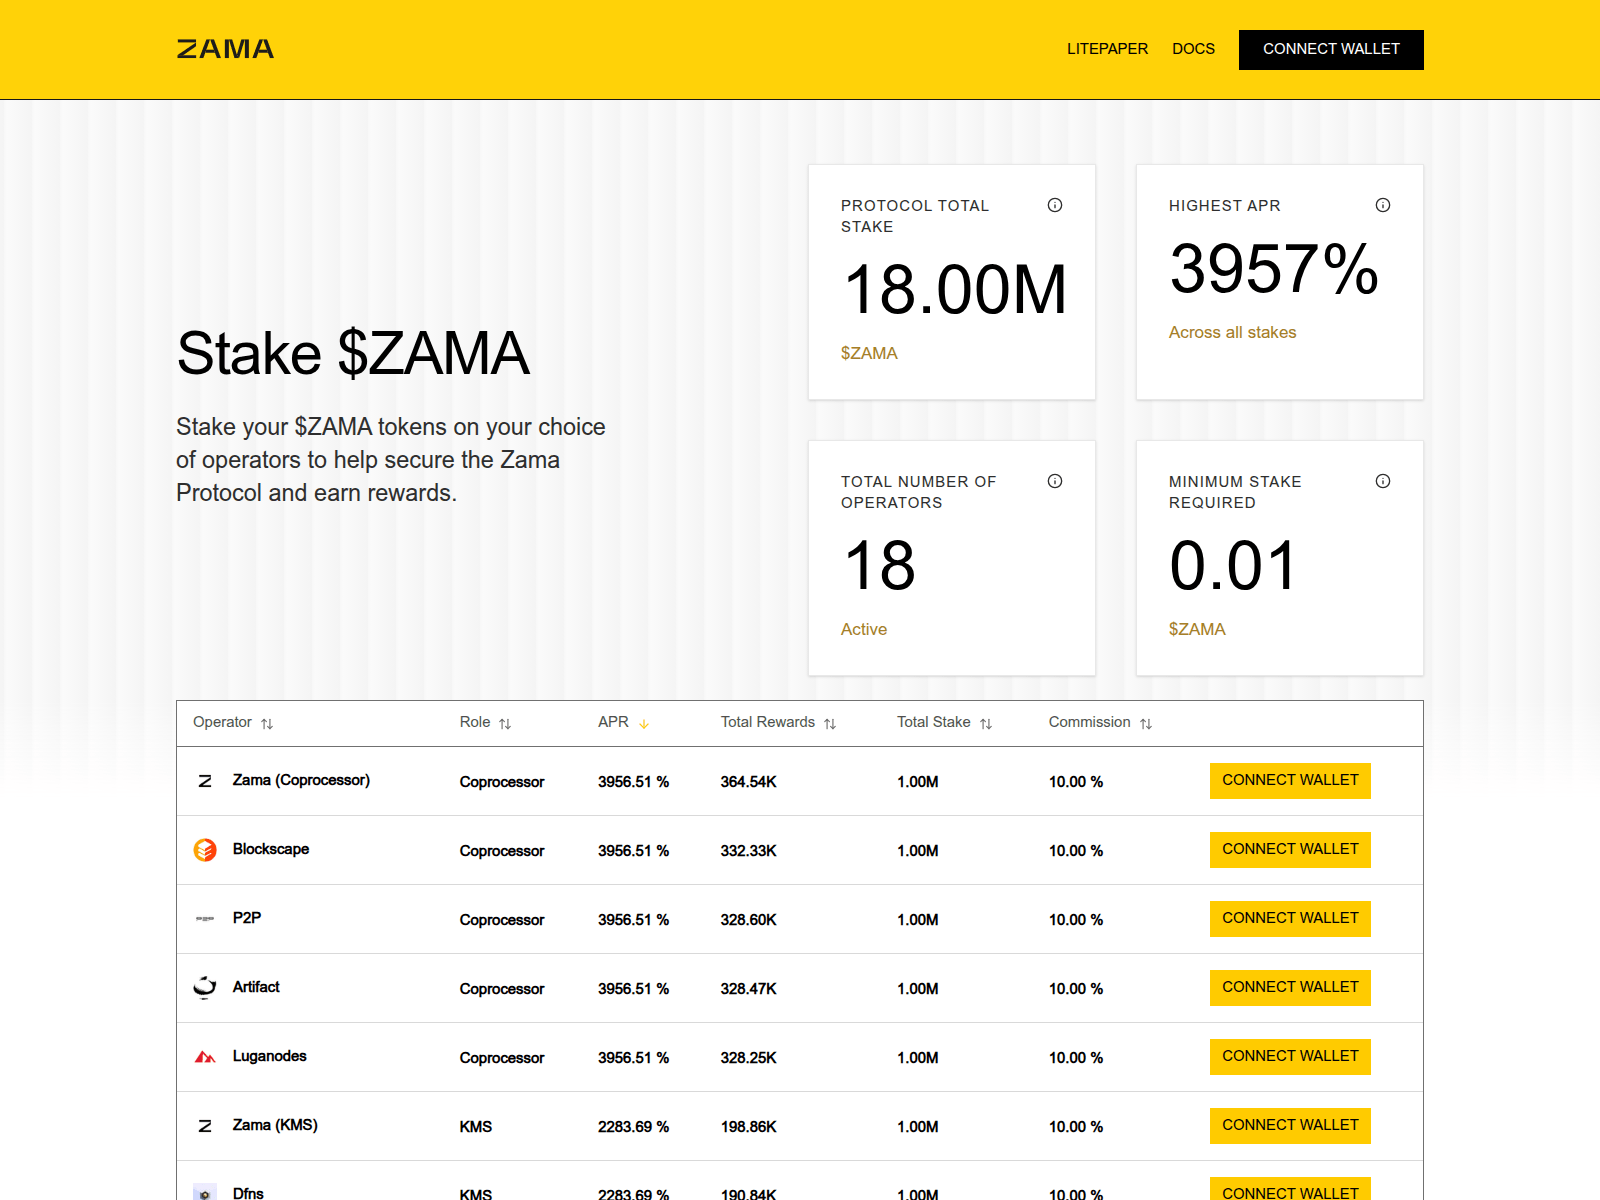Click the 18.00M protocol stake figure
Viewport: 1600px width, 1200px height.
(x=955, y=290)
